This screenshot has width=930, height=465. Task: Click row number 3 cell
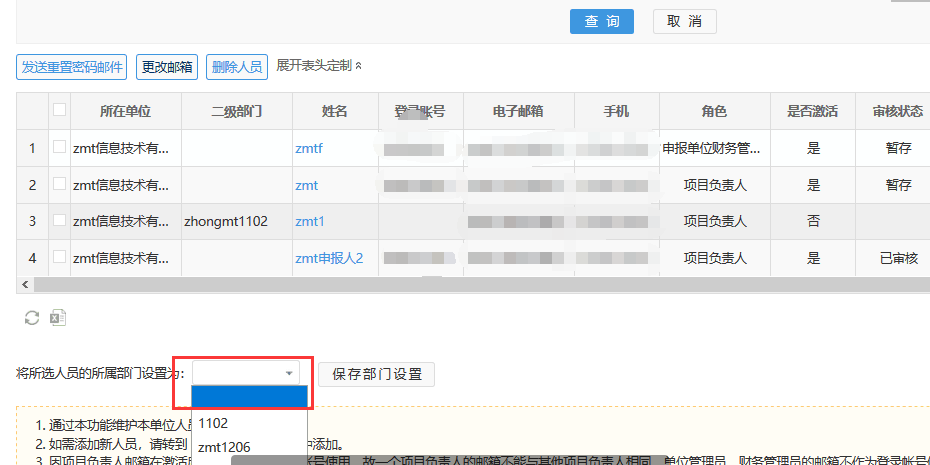(x=32, y=222)
